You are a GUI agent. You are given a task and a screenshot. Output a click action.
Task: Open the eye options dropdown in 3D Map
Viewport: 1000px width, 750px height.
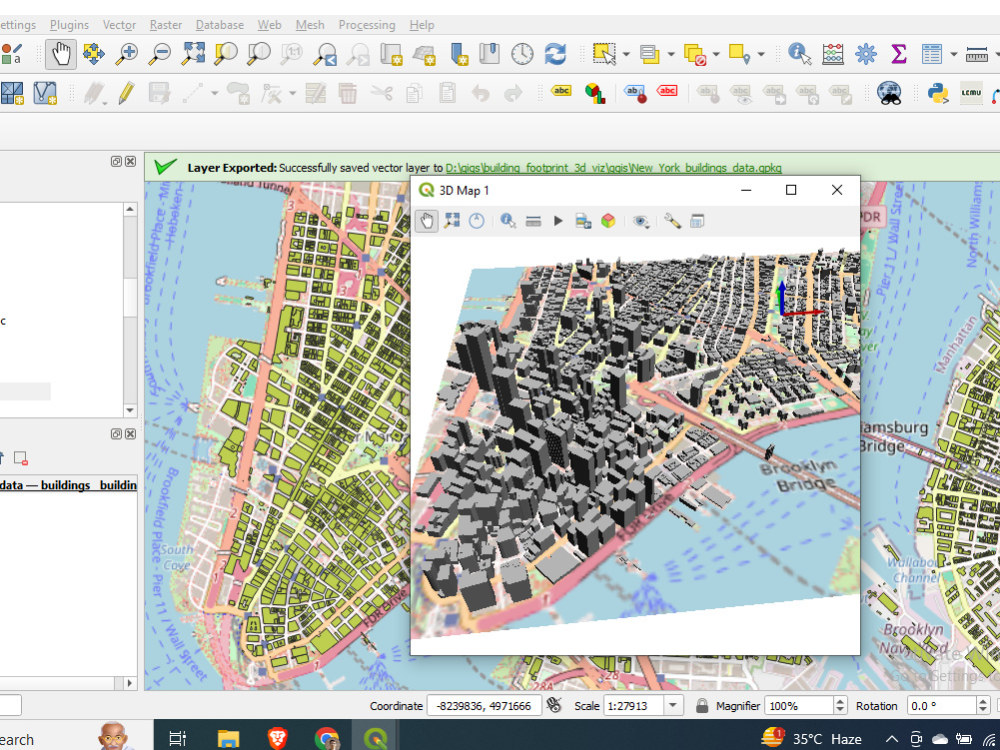tap(641, 221)
